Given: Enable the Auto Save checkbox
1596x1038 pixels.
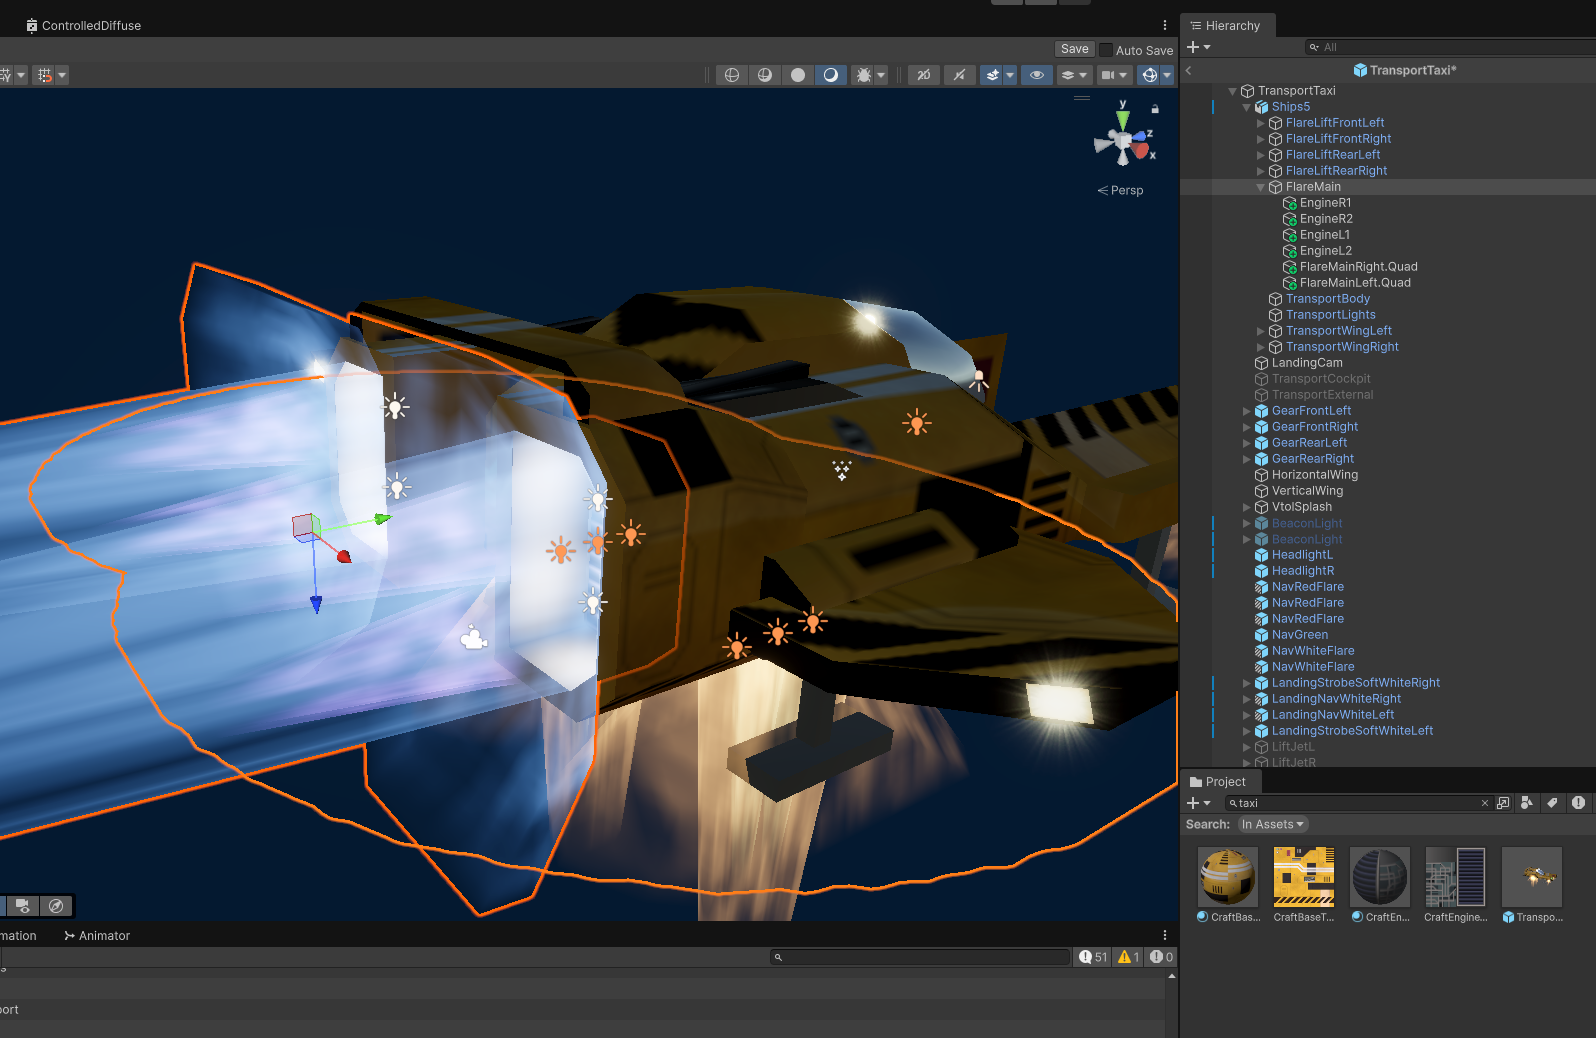Looking at the screenshot, I should (1106, 50).
